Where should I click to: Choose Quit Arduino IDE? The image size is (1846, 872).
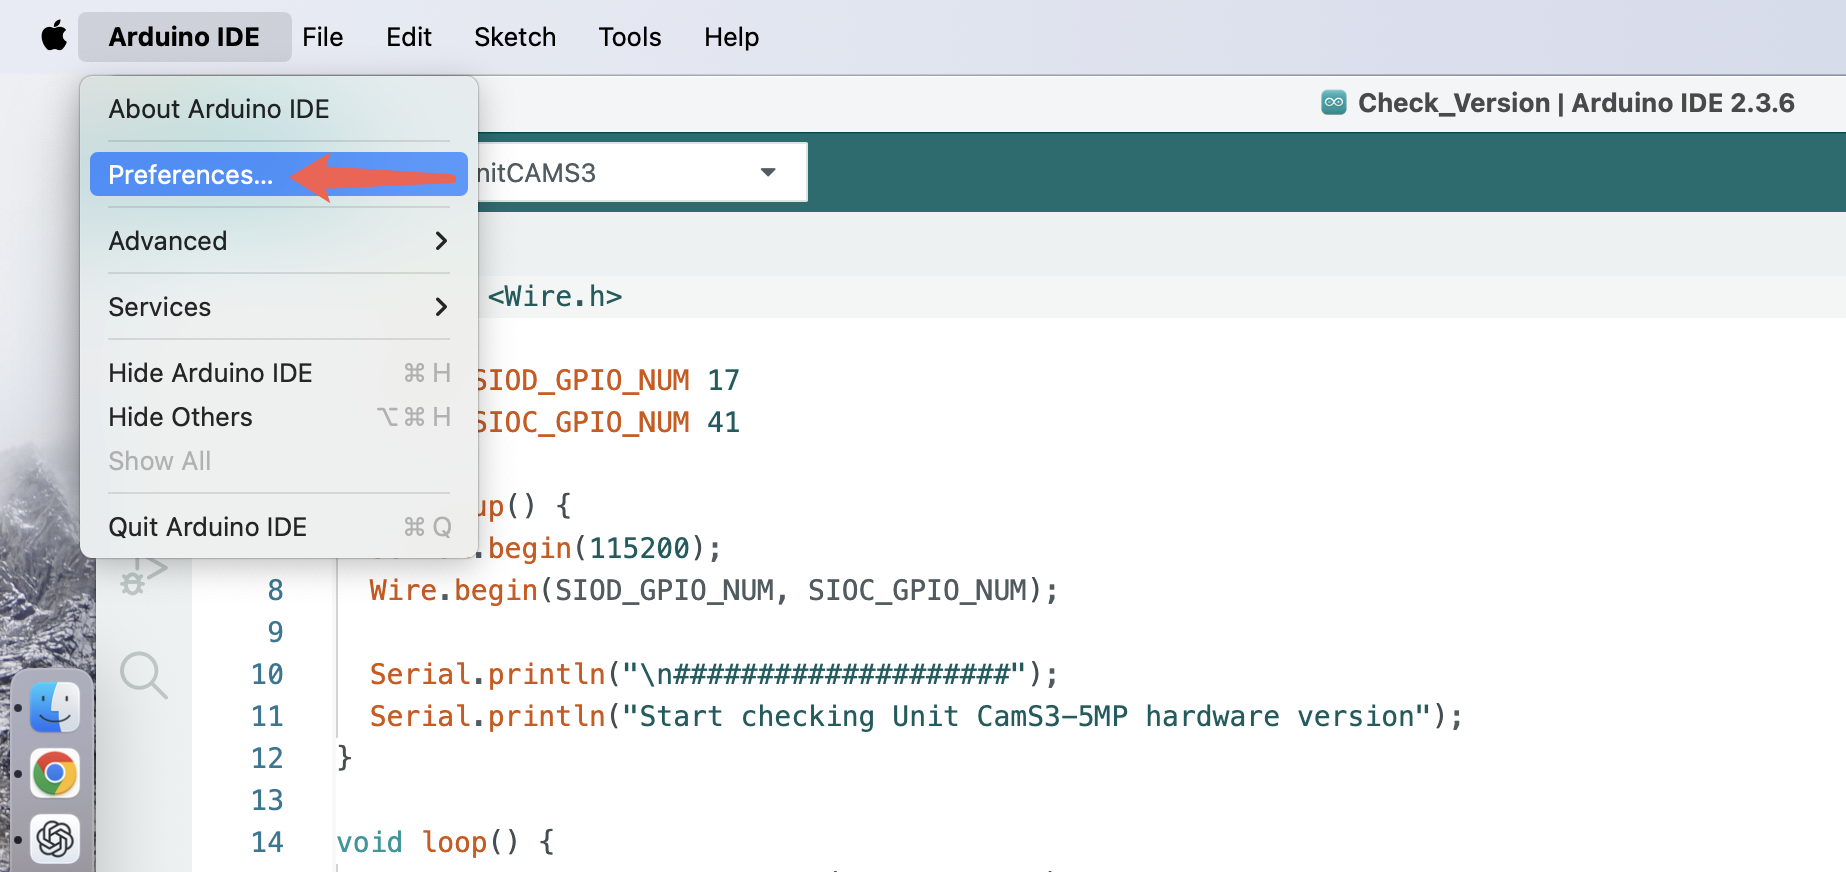coord(278,527)
